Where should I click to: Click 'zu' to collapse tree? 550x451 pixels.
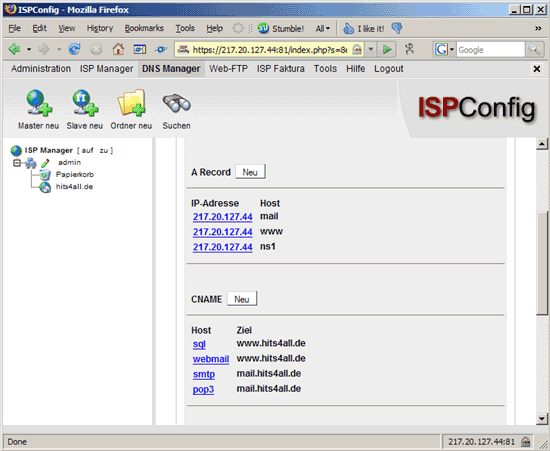pos(104,150)
